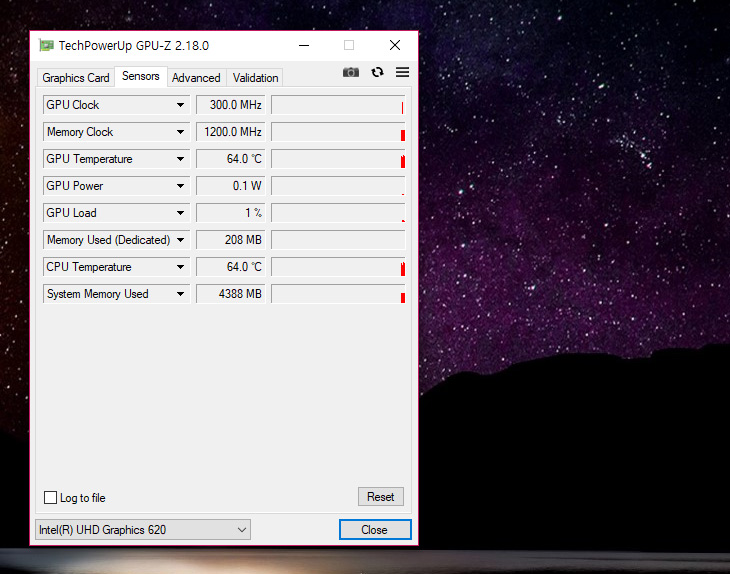
Task: Click the 1200.0 MHz Memory Clock value
Action: click(230, 132)
